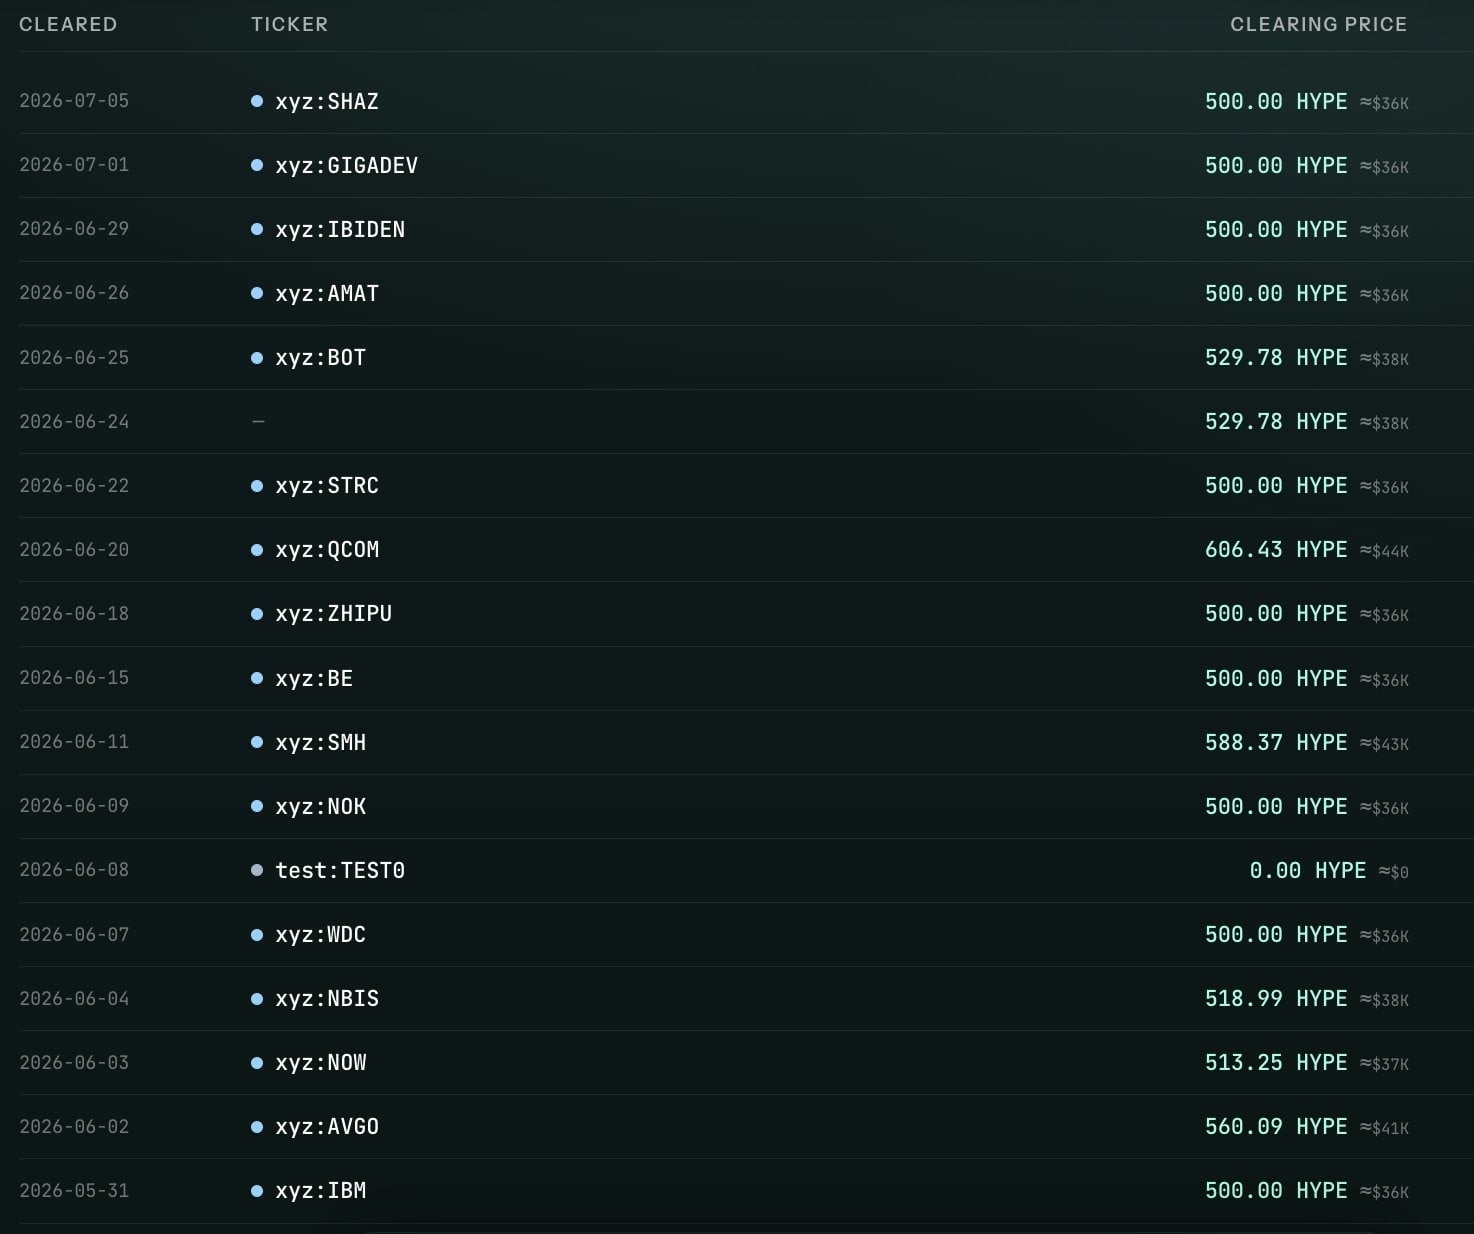Sort by the CLEARED column header

click(x=68, y=24)
